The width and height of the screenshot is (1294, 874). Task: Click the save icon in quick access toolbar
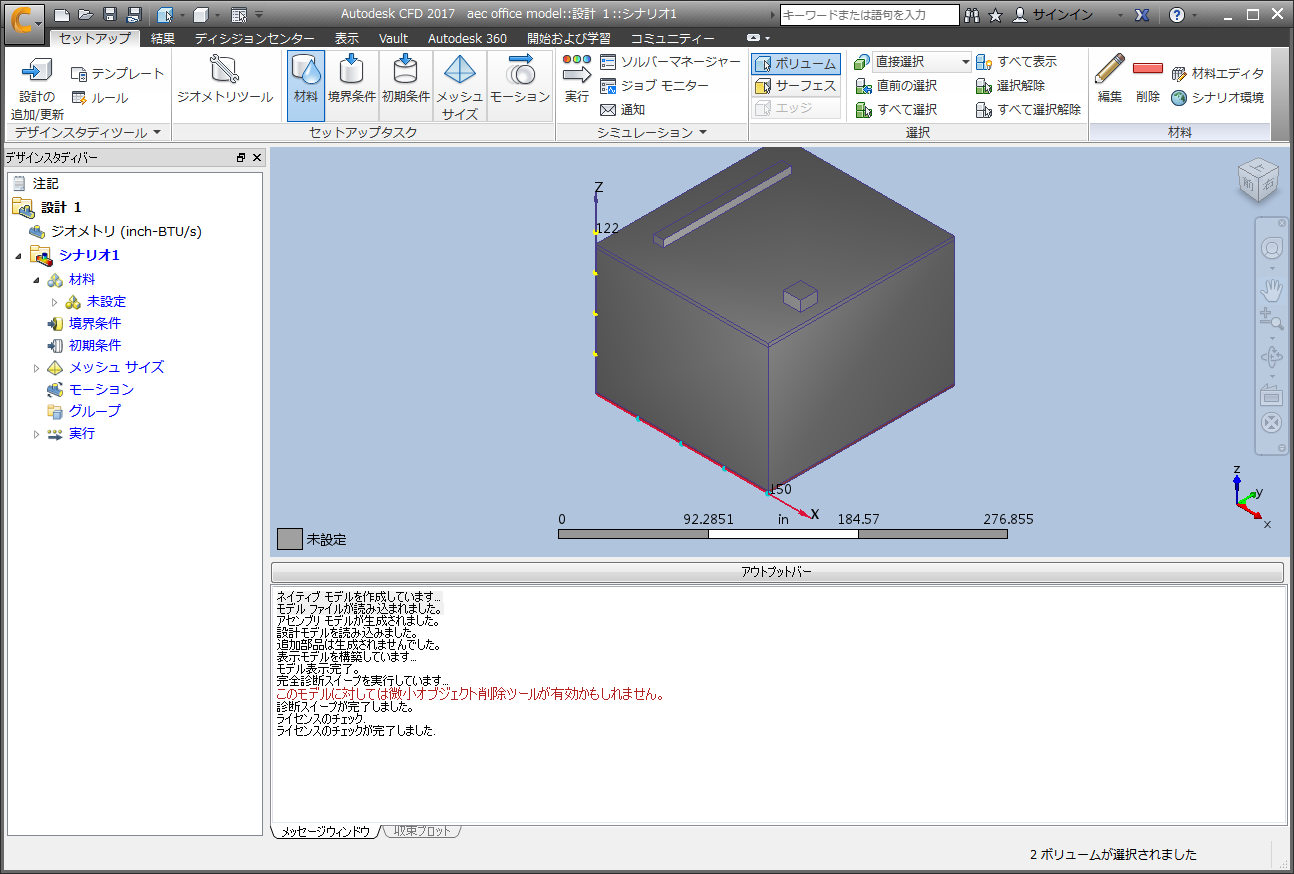(x=110, y=15)
